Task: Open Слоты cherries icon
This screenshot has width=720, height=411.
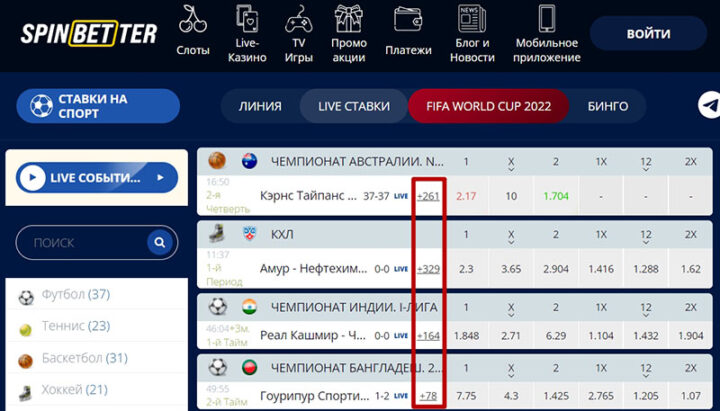Action: point(193,19)
